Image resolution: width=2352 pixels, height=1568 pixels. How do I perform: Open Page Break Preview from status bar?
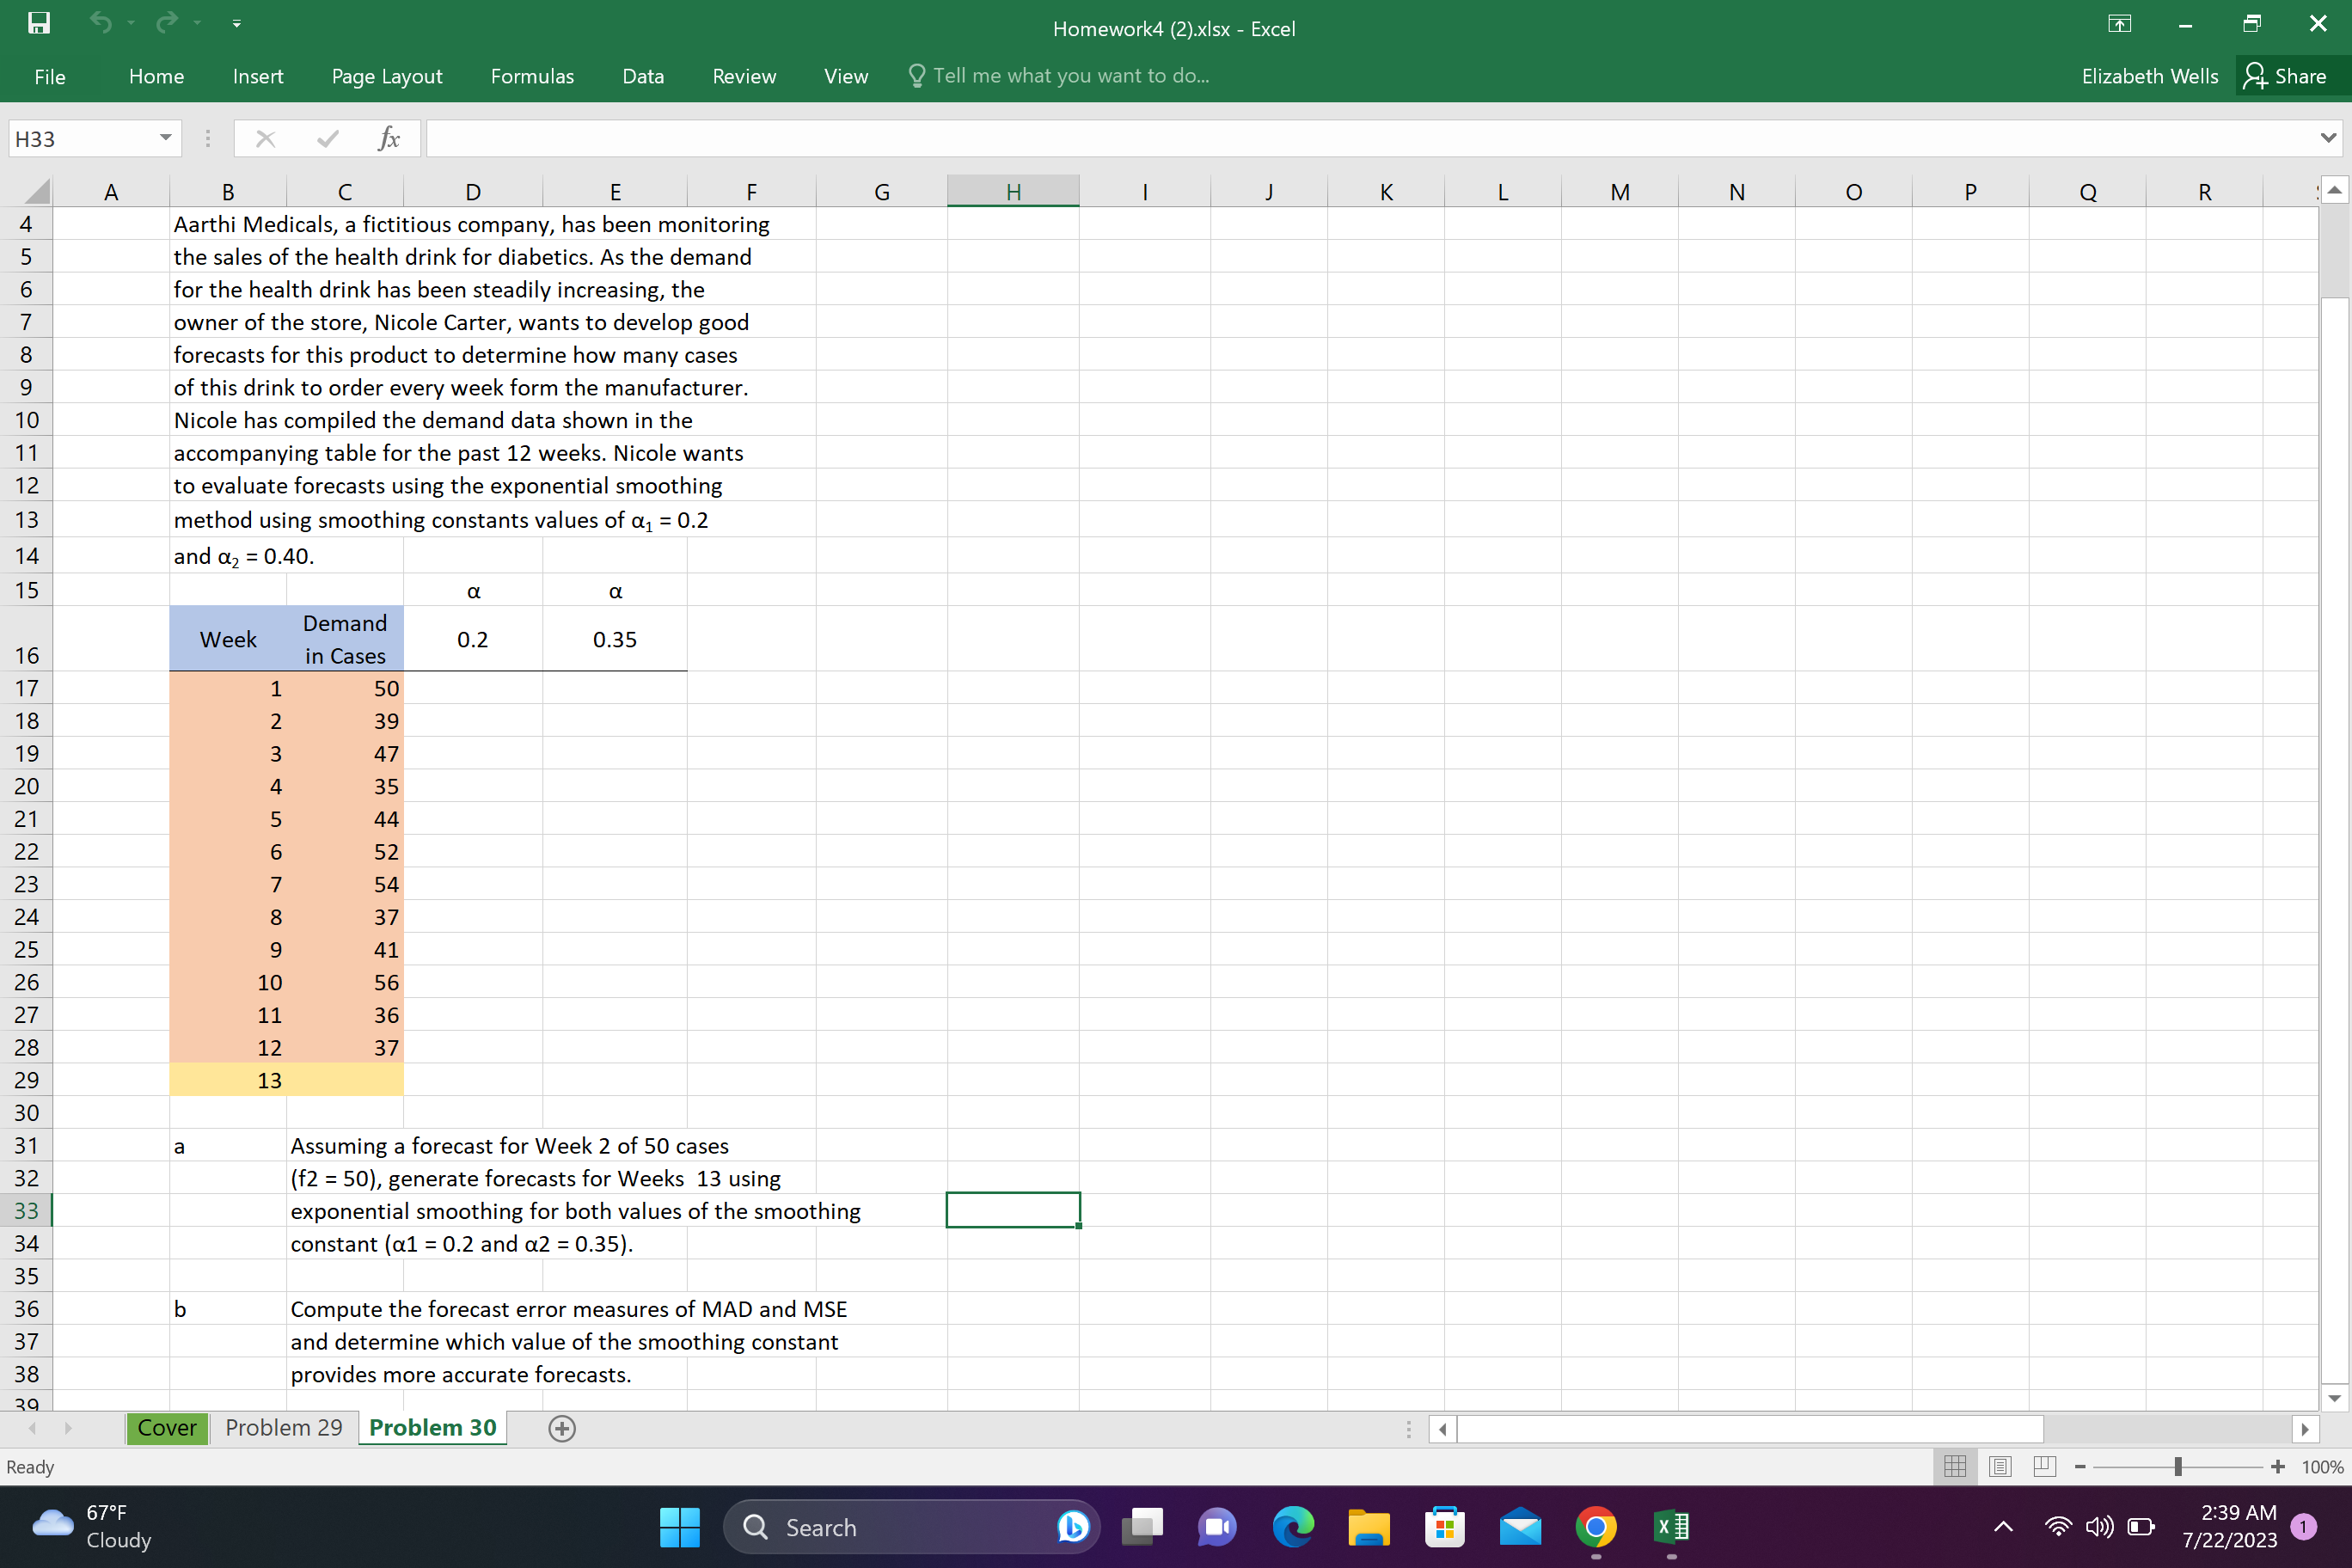2044,1466
